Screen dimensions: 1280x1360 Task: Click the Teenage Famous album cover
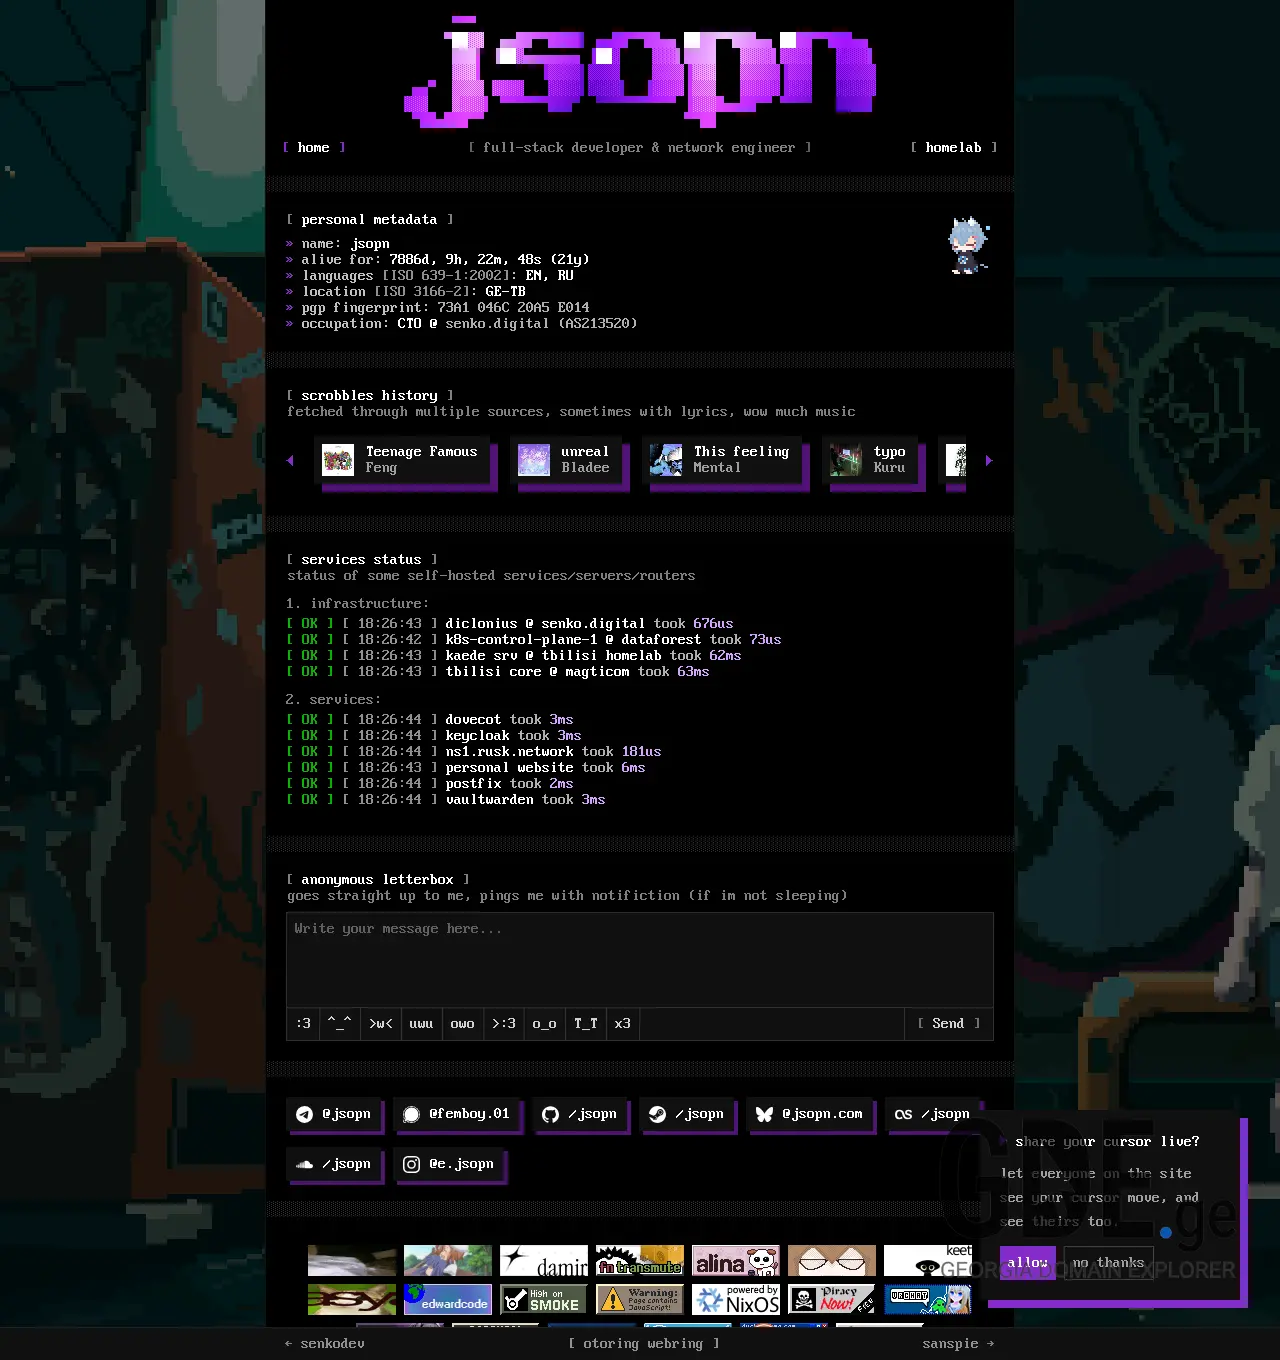pos(338,460)
